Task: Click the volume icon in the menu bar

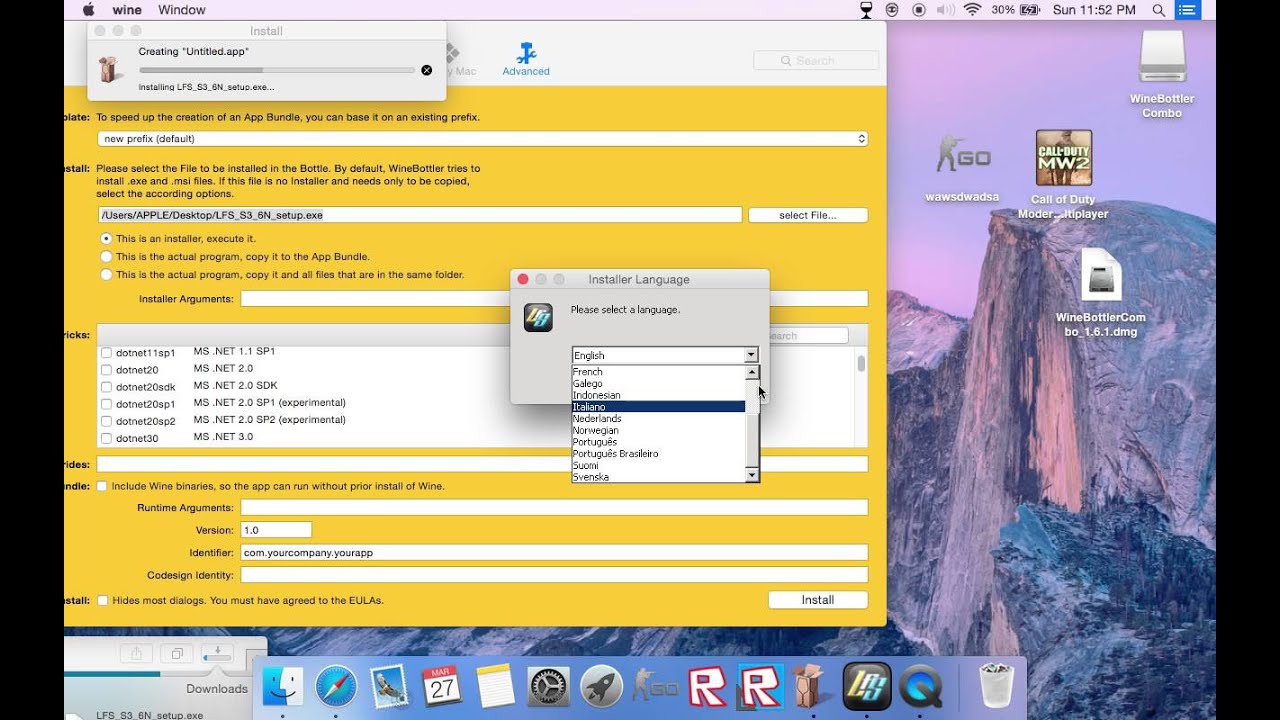Action: pyautogui.click(x=945, y=10)
